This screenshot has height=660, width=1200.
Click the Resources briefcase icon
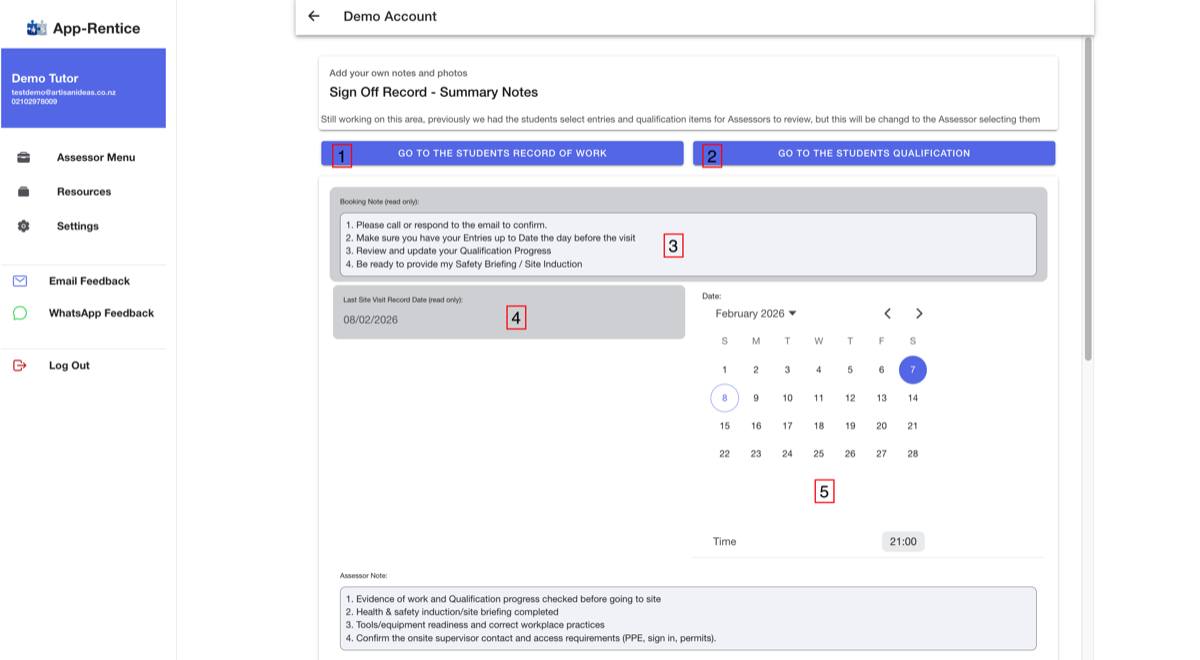[x=23, y=192]
